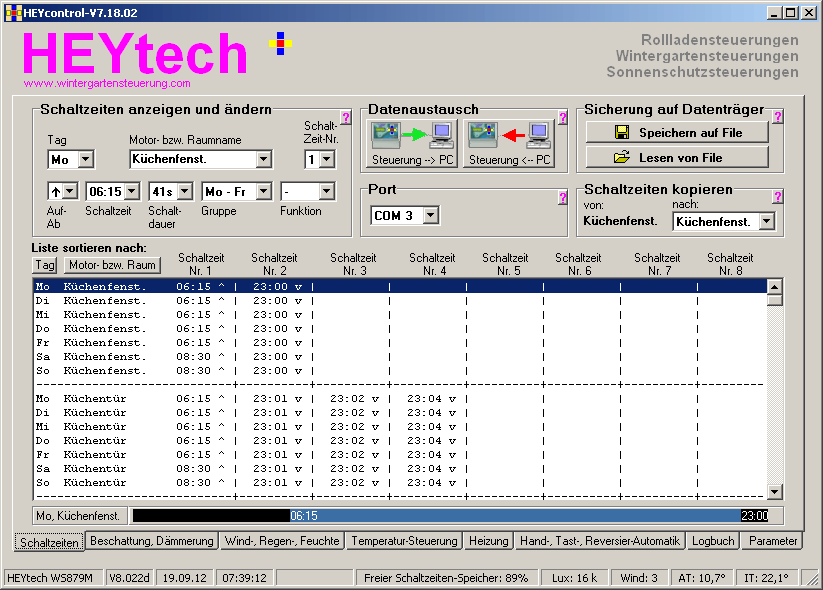Click the Lux: 16 k status entry
The image size is (823, 590).
(x=574, y=578)
